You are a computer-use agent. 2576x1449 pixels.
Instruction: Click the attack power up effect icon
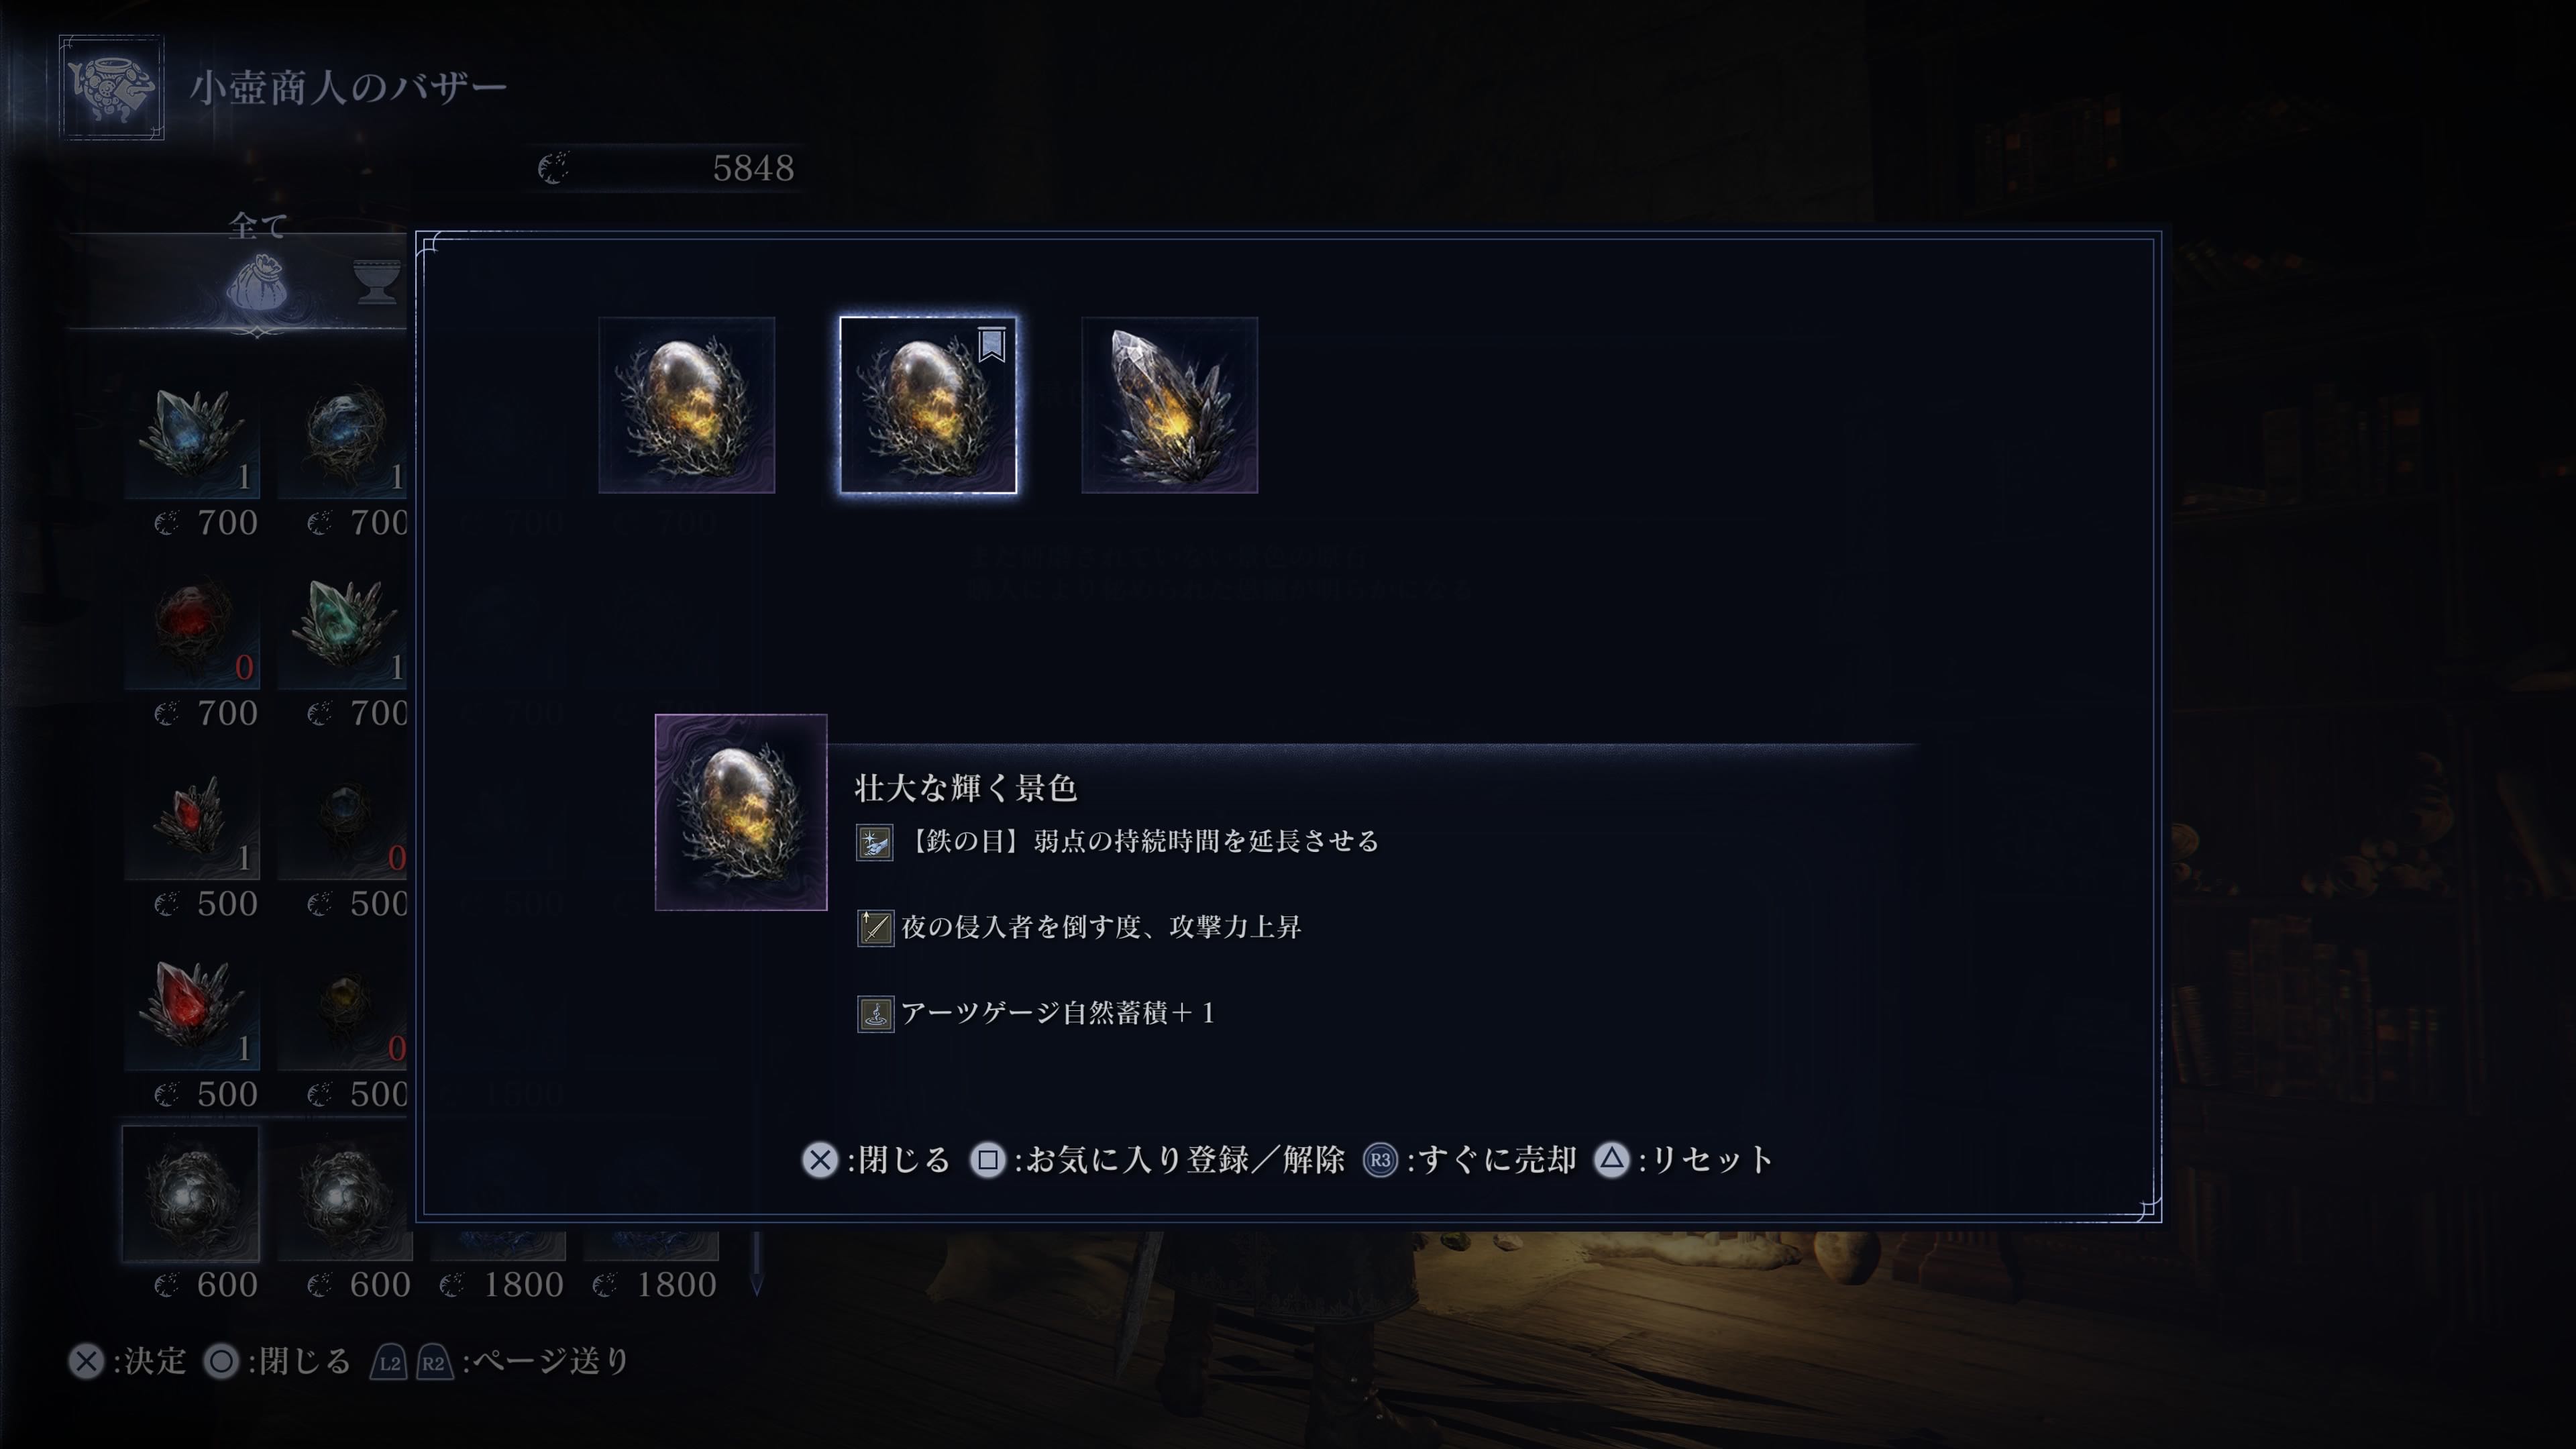[875, 928]
